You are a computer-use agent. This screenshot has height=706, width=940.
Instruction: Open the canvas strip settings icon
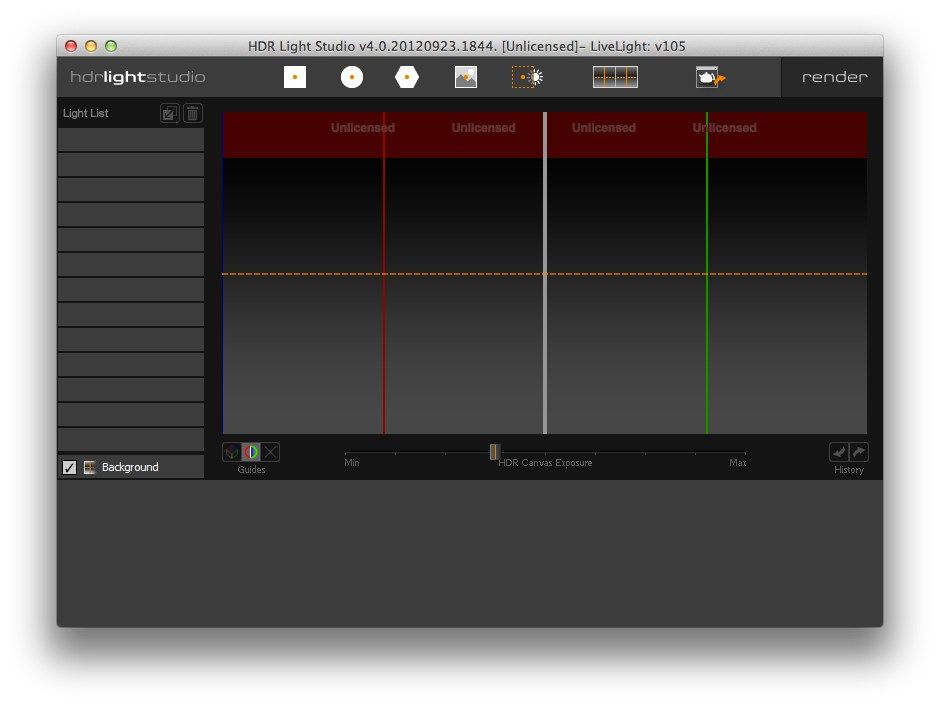pyautogui.click(x=615, y=77)
